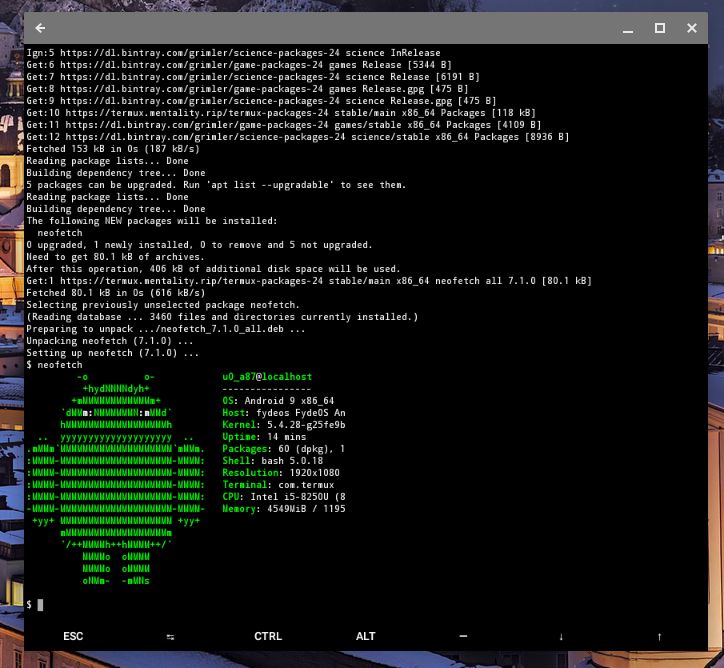The width and height of the screenshot is (724, 668).
Task: Click the 'u0_a87@localhost' user host text
Action: coord(267,377)
